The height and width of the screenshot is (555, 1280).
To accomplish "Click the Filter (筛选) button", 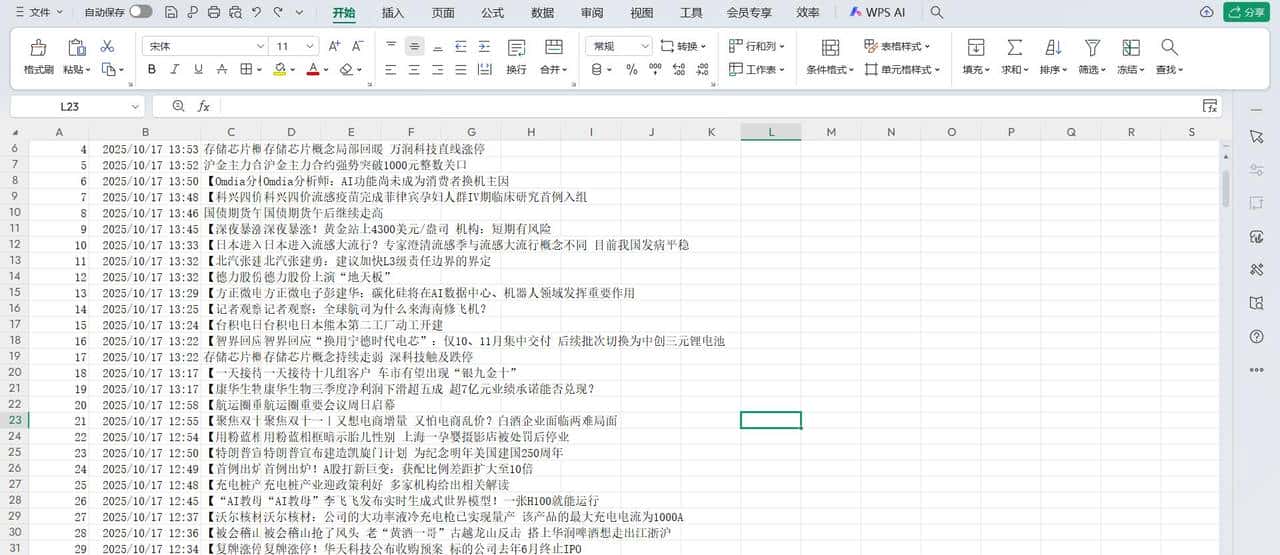I will [1092, 57].
